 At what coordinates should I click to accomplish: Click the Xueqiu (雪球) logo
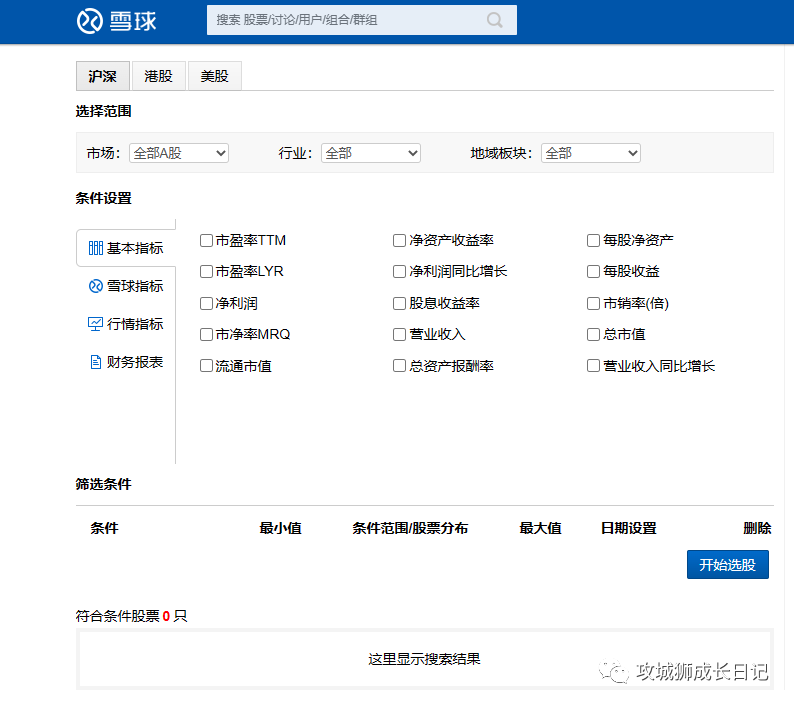116,20
